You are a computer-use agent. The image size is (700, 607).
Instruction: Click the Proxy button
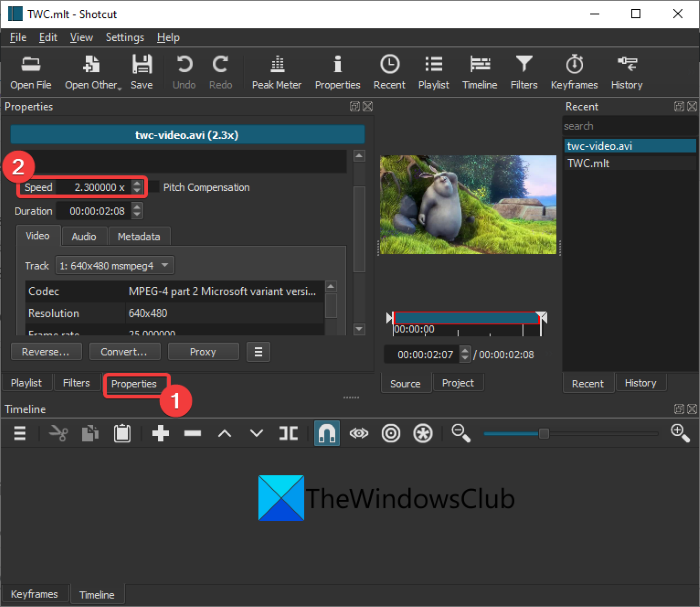pos(203,352)
